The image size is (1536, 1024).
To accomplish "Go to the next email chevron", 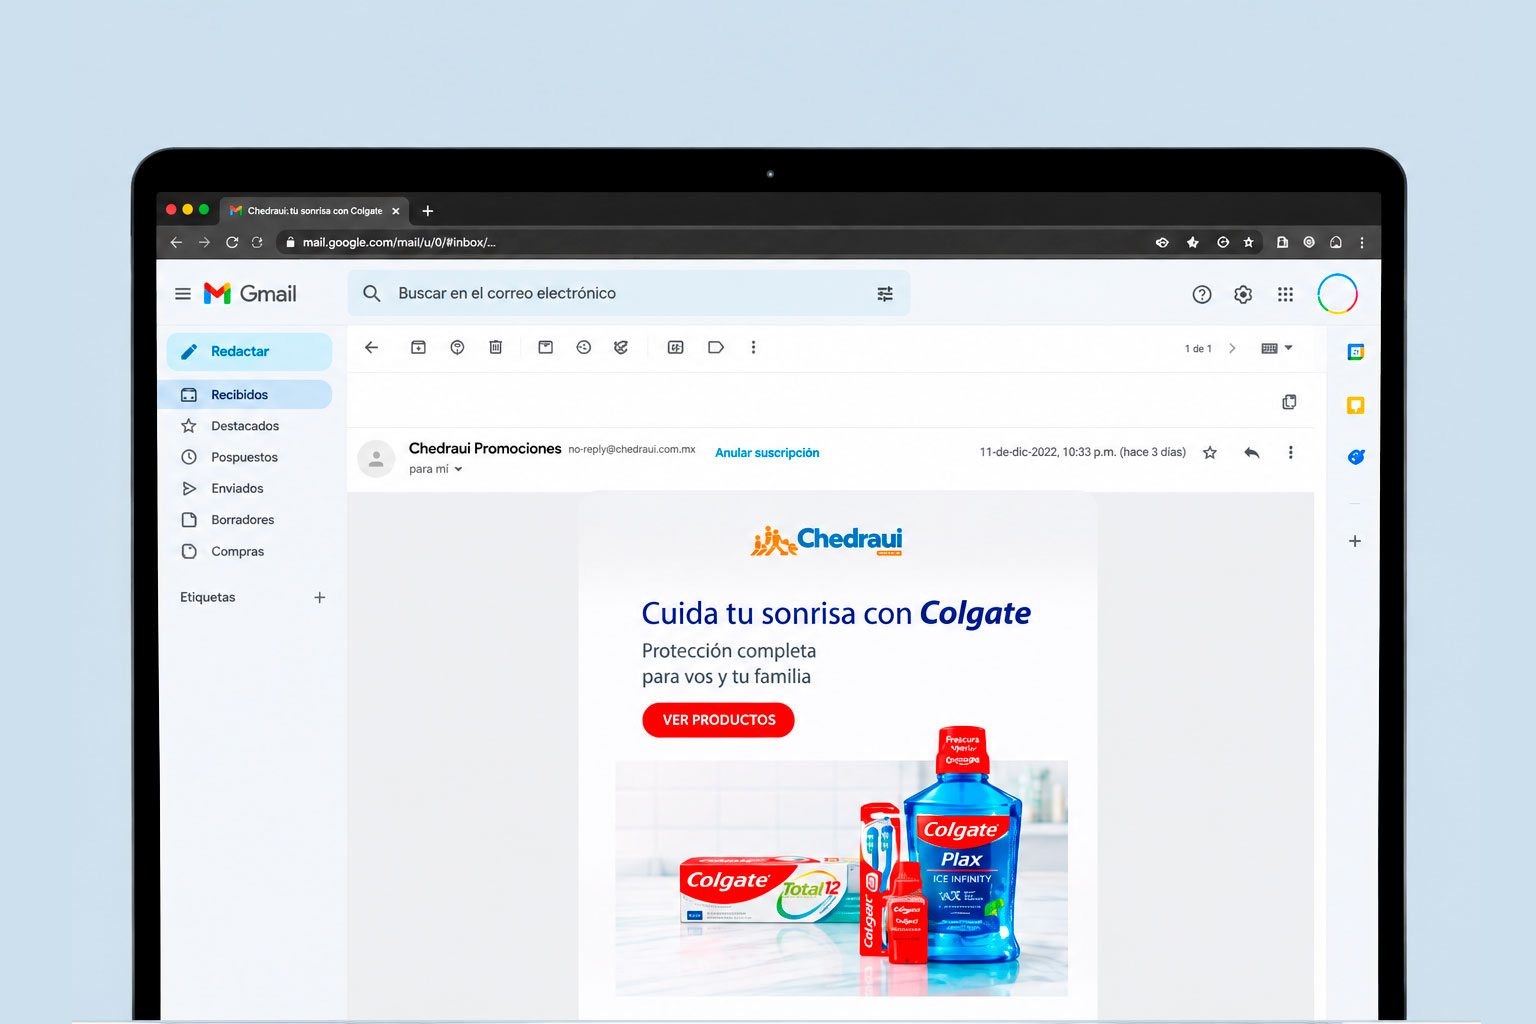I will (1232, 348).
